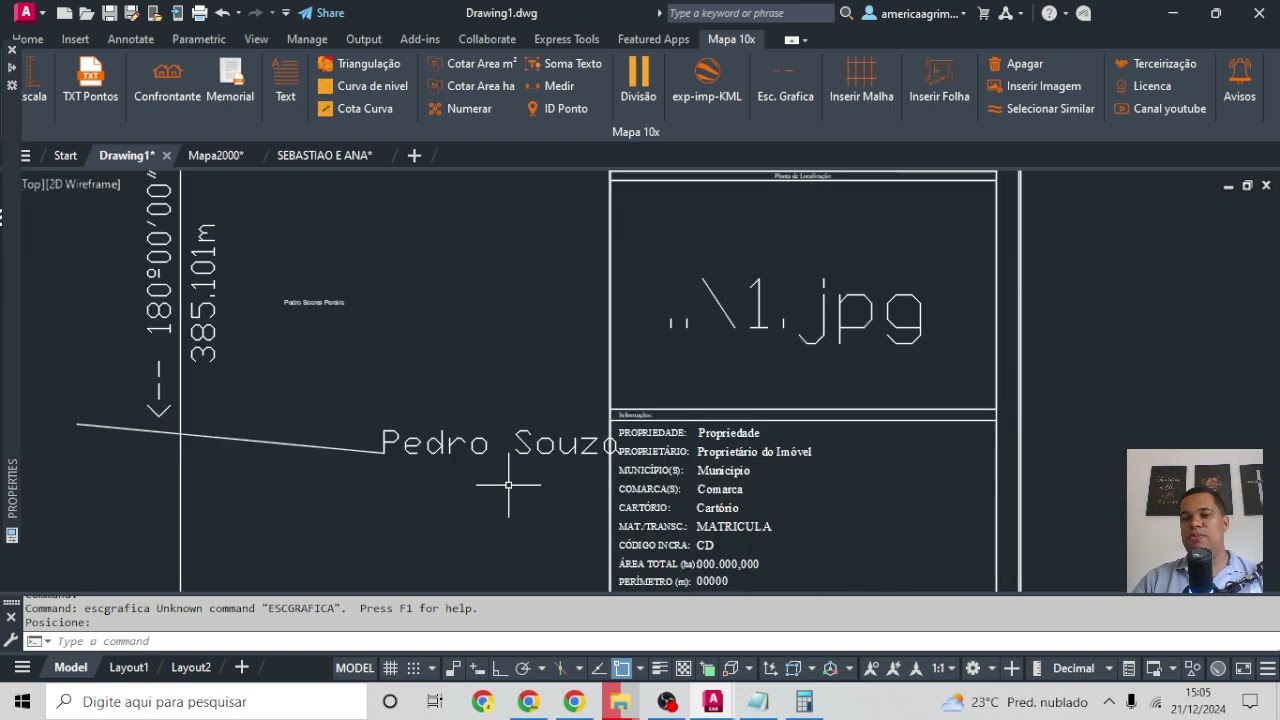Viewport: 1280px width, 720px height.
Task: Open the Terceirização link
Action: (x=1155, y=63)
